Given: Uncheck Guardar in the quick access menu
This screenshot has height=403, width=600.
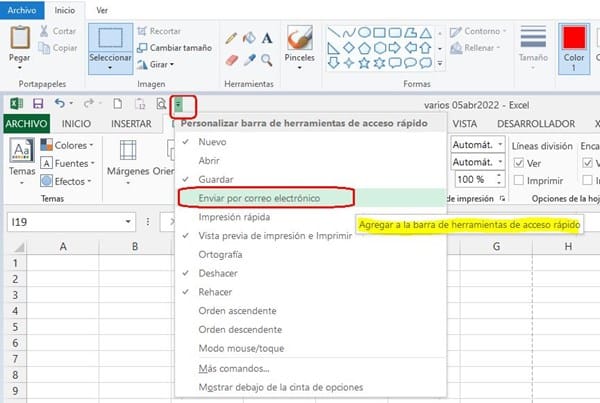Looking at the screenshot, I should tap(310, 179).
